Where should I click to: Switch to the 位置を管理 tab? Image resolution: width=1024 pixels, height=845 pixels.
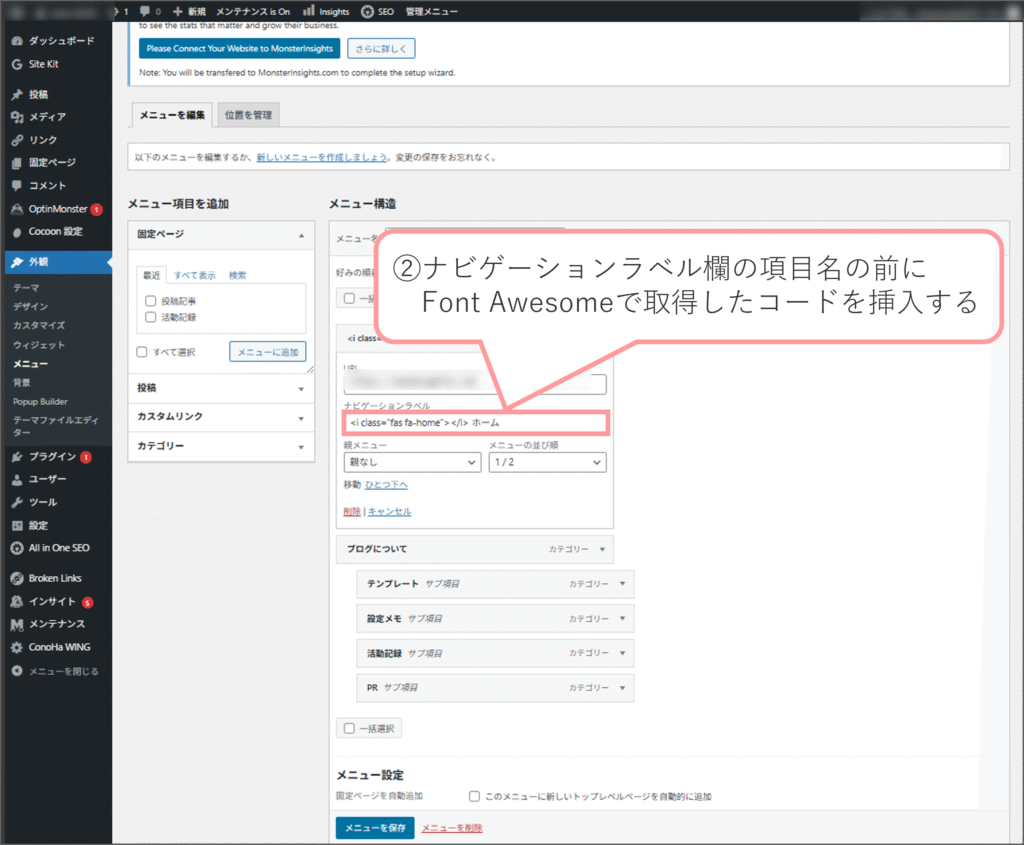point(248,115)
